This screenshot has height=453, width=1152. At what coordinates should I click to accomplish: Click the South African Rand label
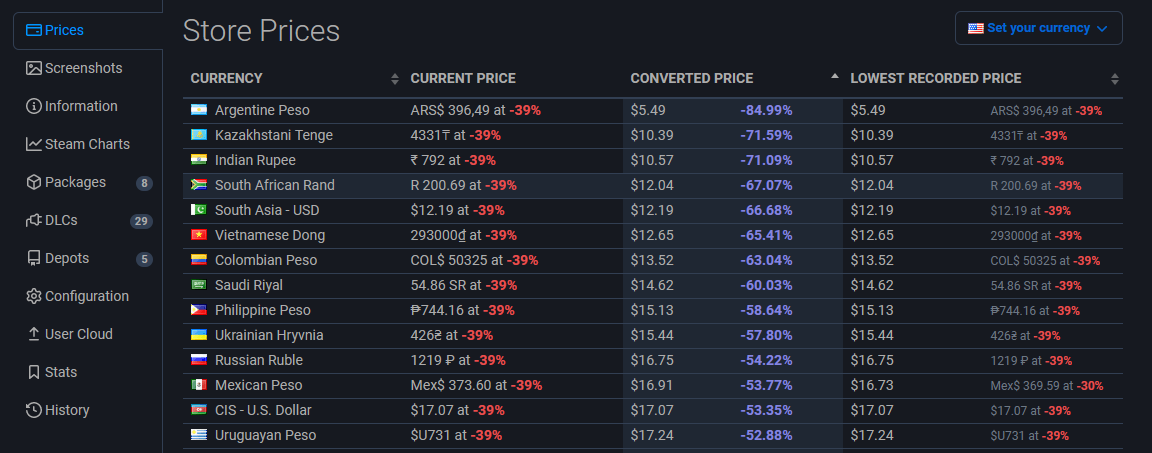[275, 186]
